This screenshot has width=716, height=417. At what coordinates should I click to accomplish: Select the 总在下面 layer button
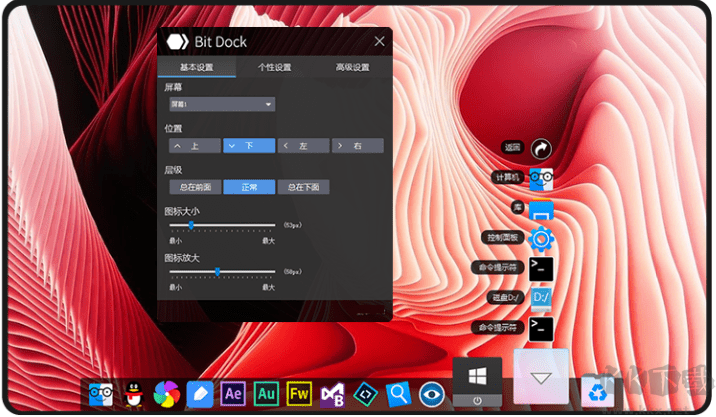click(303, 186)
